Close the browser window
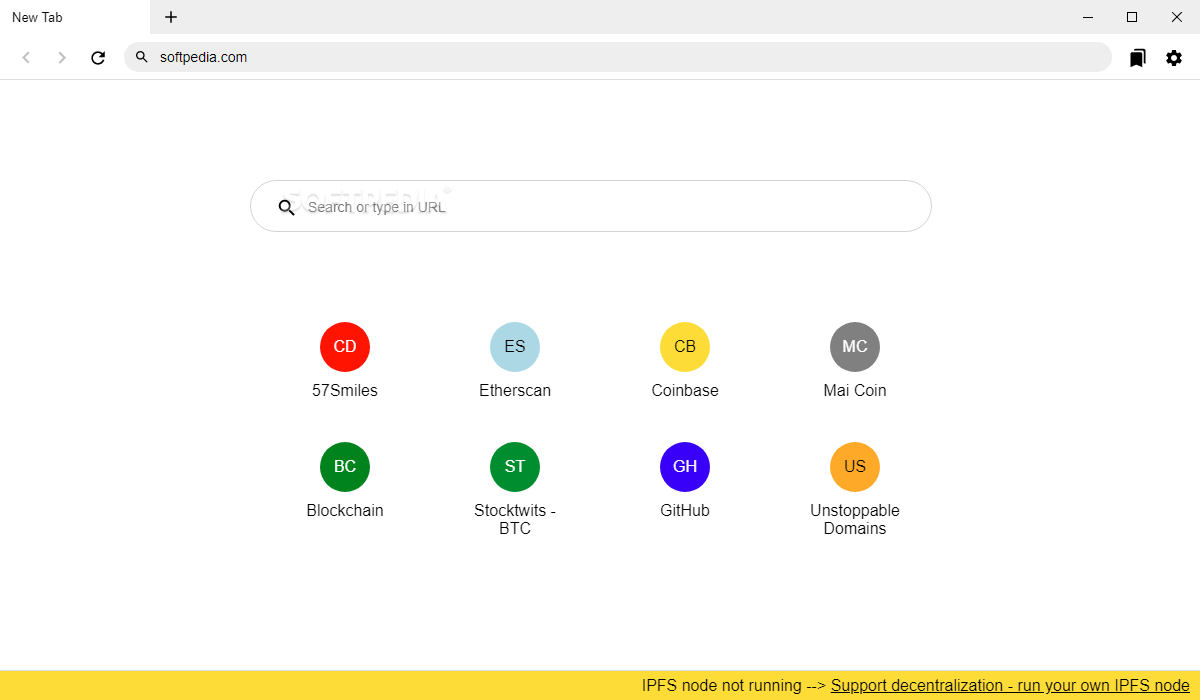The image size is (1200, 700). (x=1177, y=17)
